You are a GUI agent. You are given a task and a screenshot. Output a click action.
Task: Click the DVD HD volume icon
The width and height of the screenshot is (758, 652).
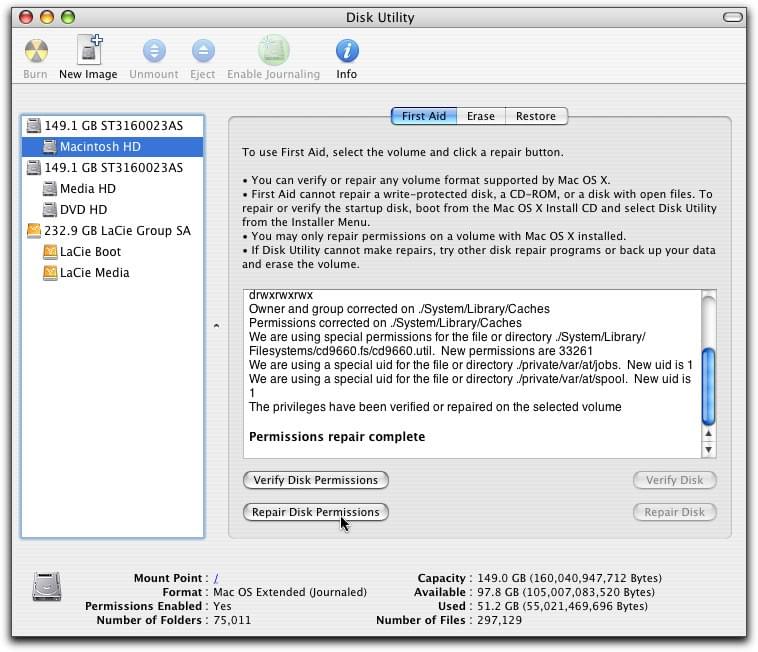(x=49, y=209)
